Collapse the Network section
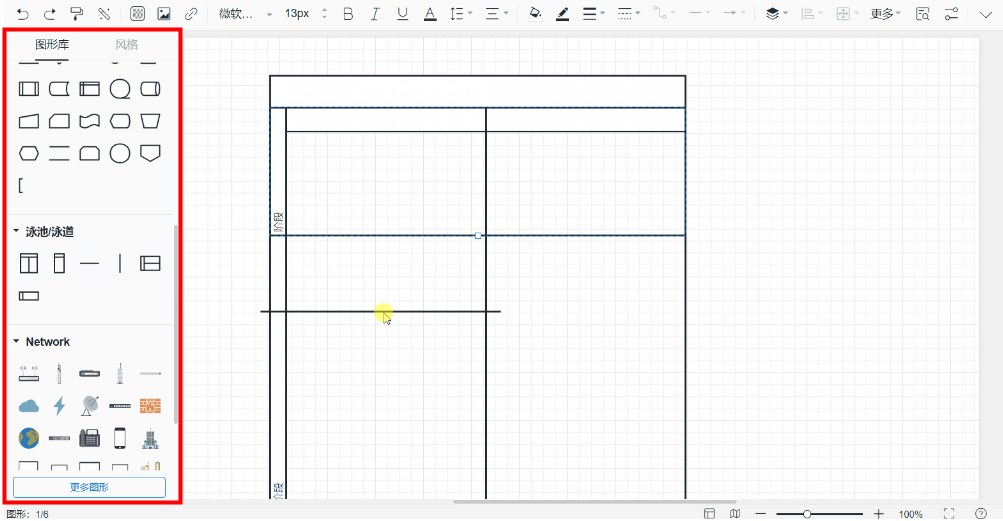The width and height of the screenshot is (1003, 521). (x=16, y=341)
